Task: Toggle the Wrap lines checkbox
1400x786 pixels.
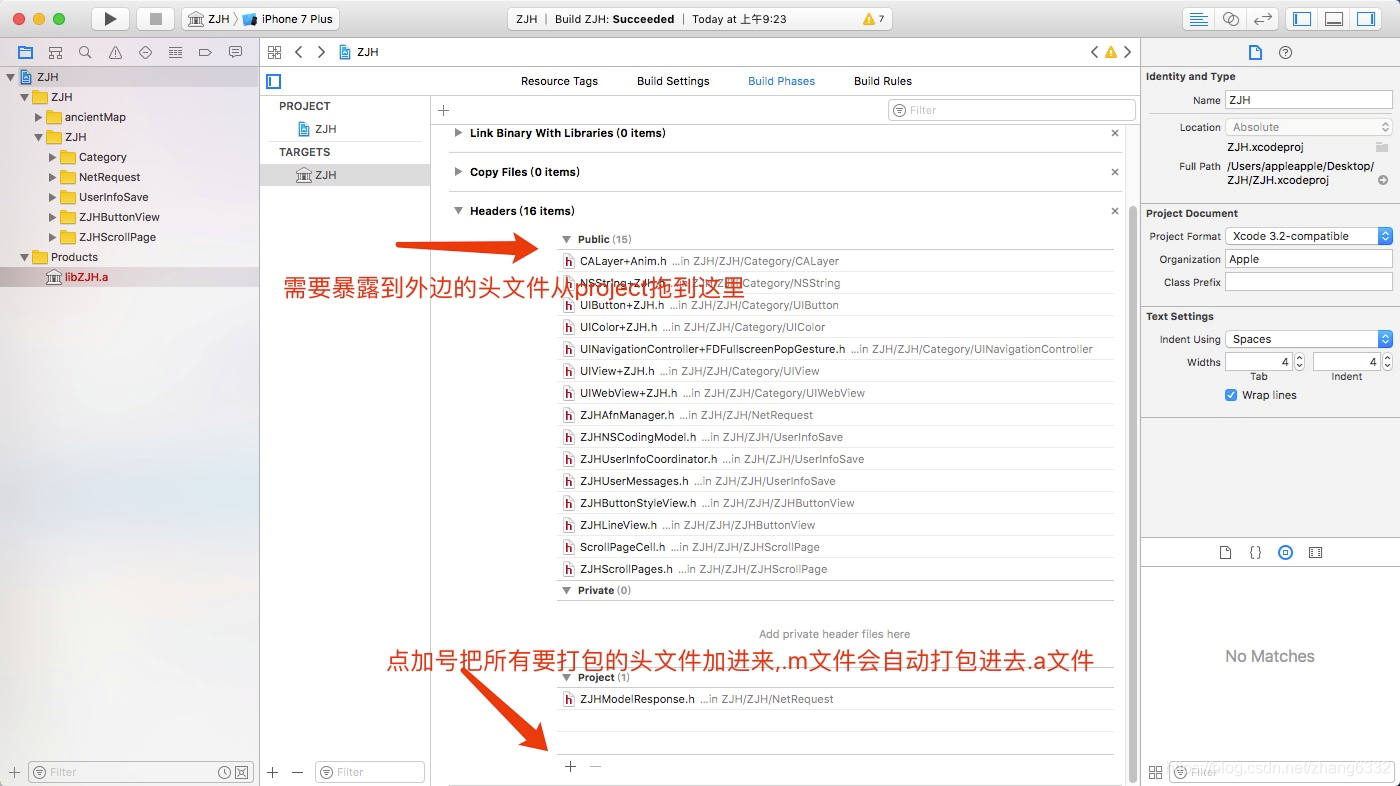Action: 1231,395
